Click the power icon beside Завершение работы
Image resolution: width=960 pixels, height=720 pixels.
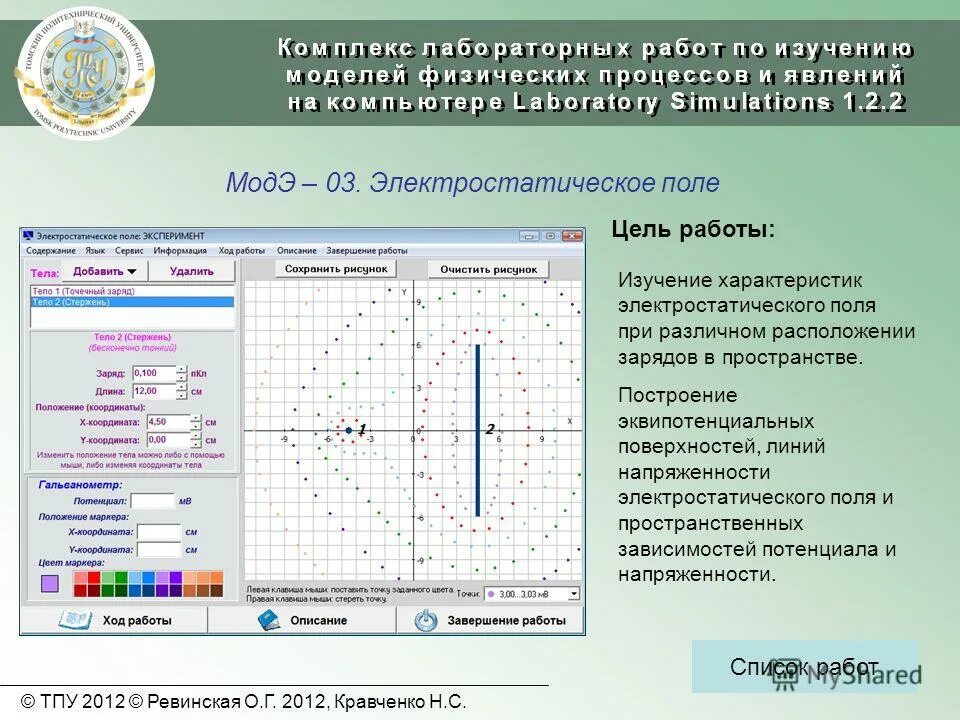point(426,620)
